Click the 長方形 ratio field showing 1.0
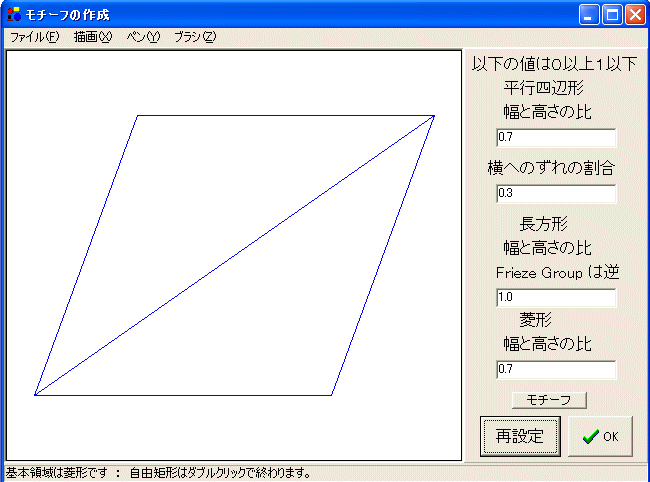 click(x=556, y=298)
